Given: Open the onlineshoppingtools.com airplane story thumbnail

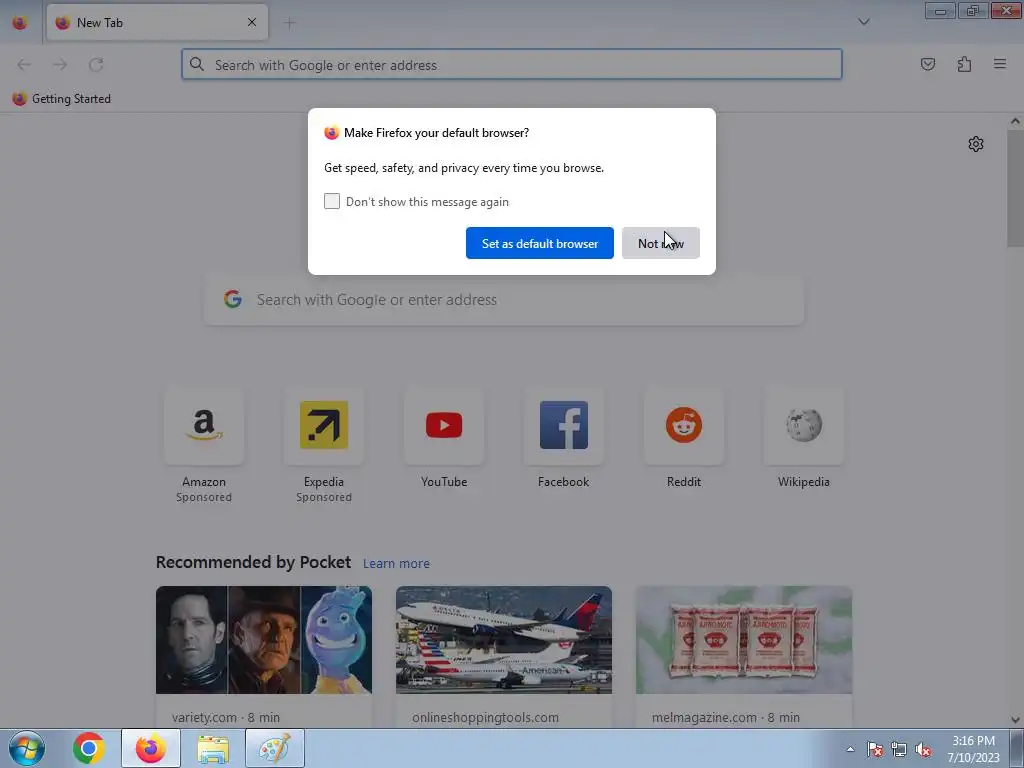Looking at the screenshot, I should 504,640.
